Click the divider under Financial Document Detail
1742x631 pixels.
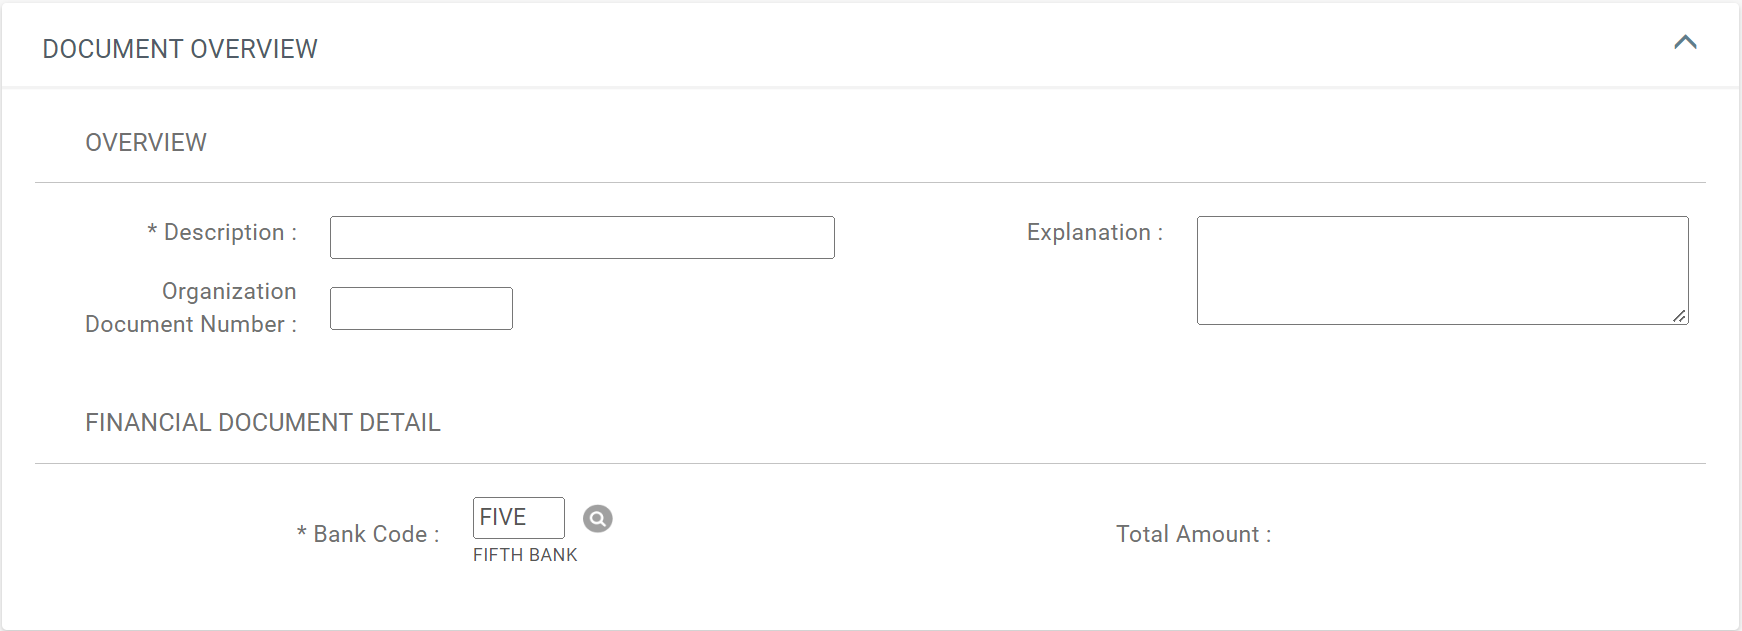(870, 463)
